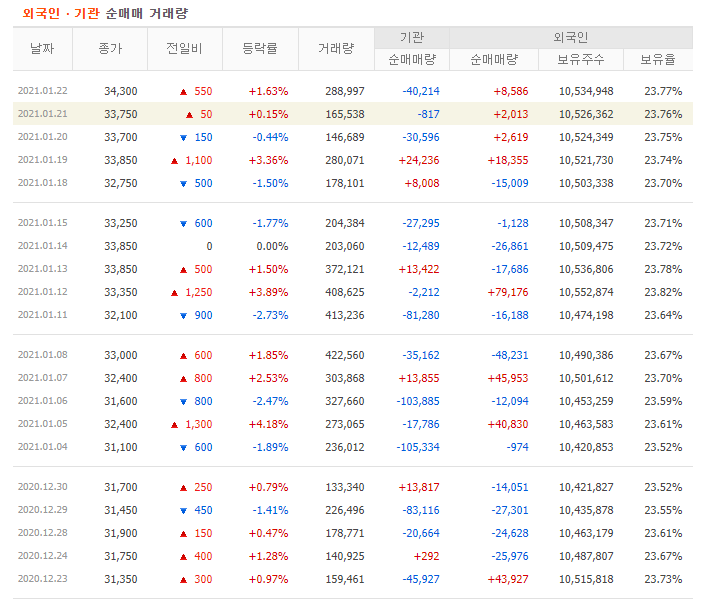Click the 종가 column header

tap(110, 48)
